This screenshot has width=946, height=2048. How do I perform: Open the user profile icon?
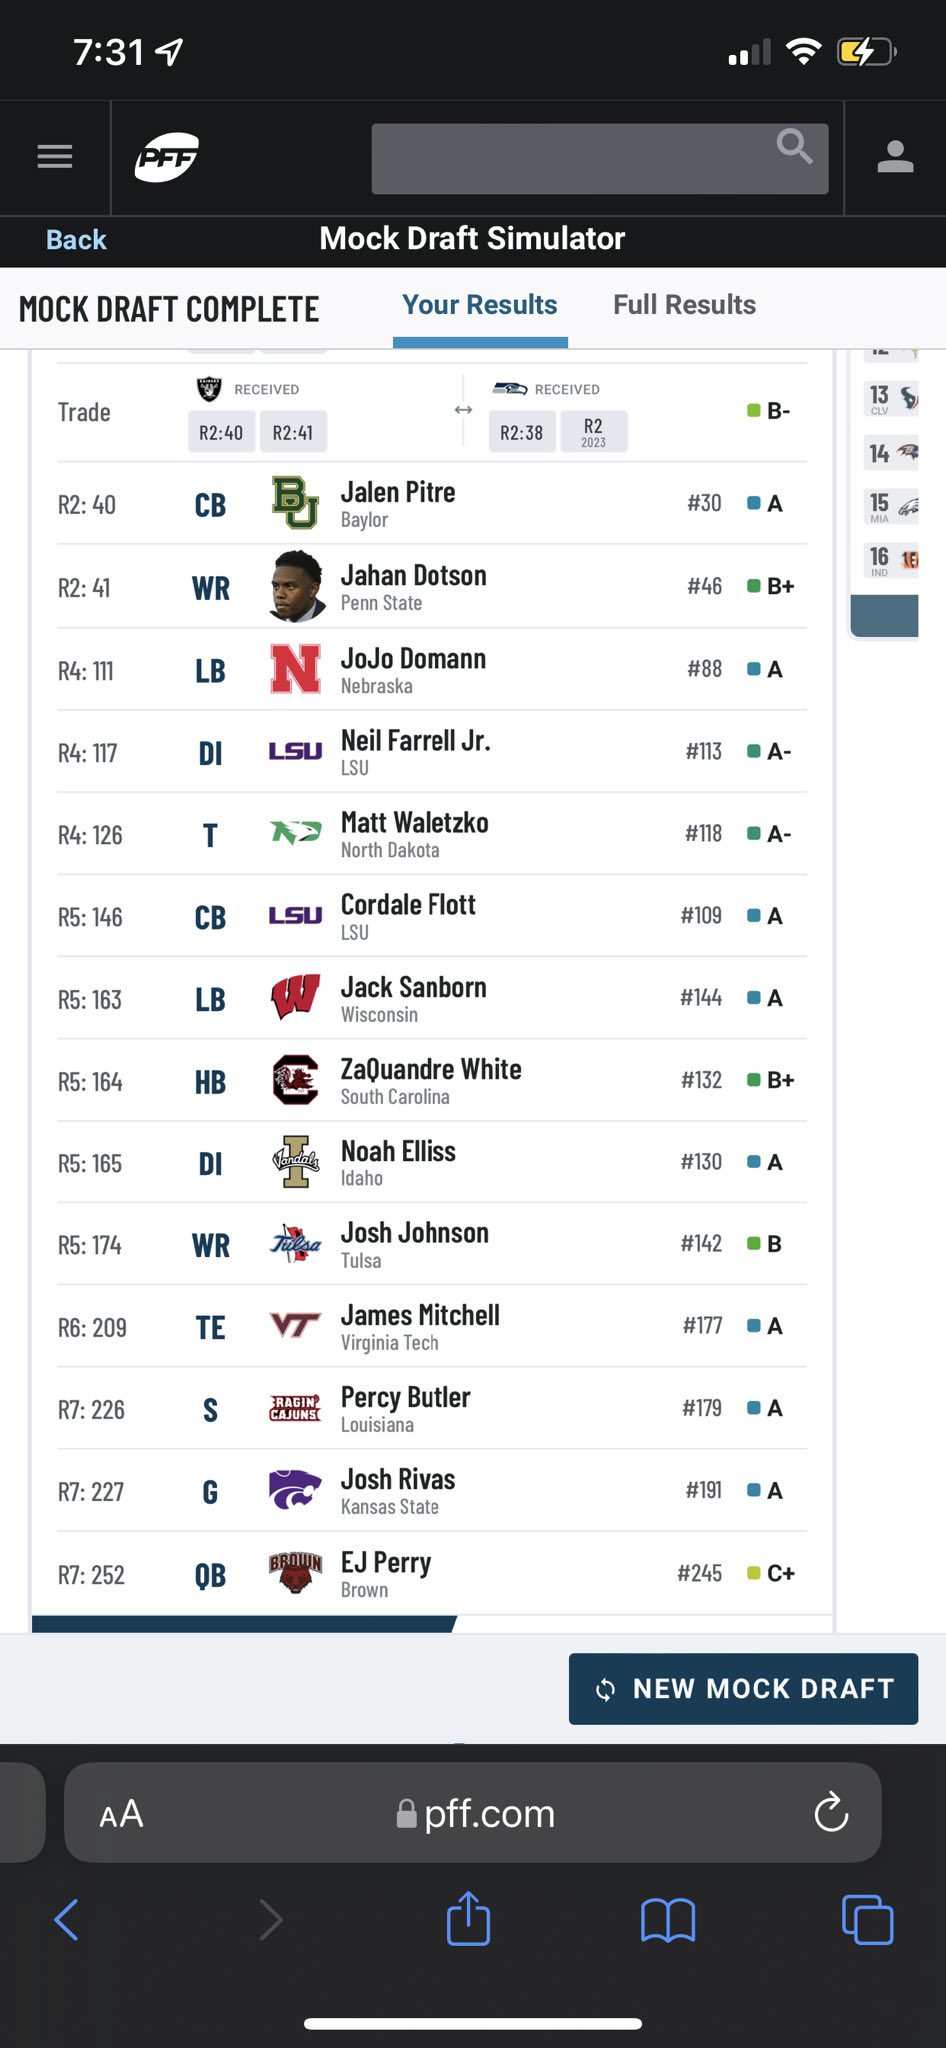point(895,157)
